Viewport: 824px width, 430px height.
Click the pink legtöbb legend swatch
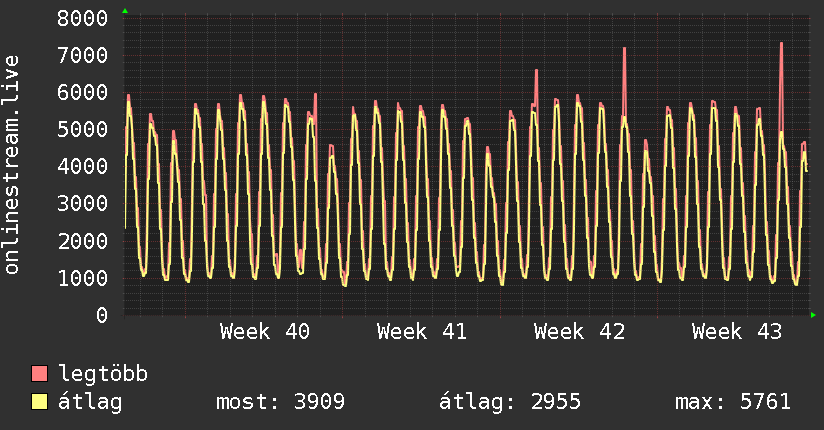39,373
